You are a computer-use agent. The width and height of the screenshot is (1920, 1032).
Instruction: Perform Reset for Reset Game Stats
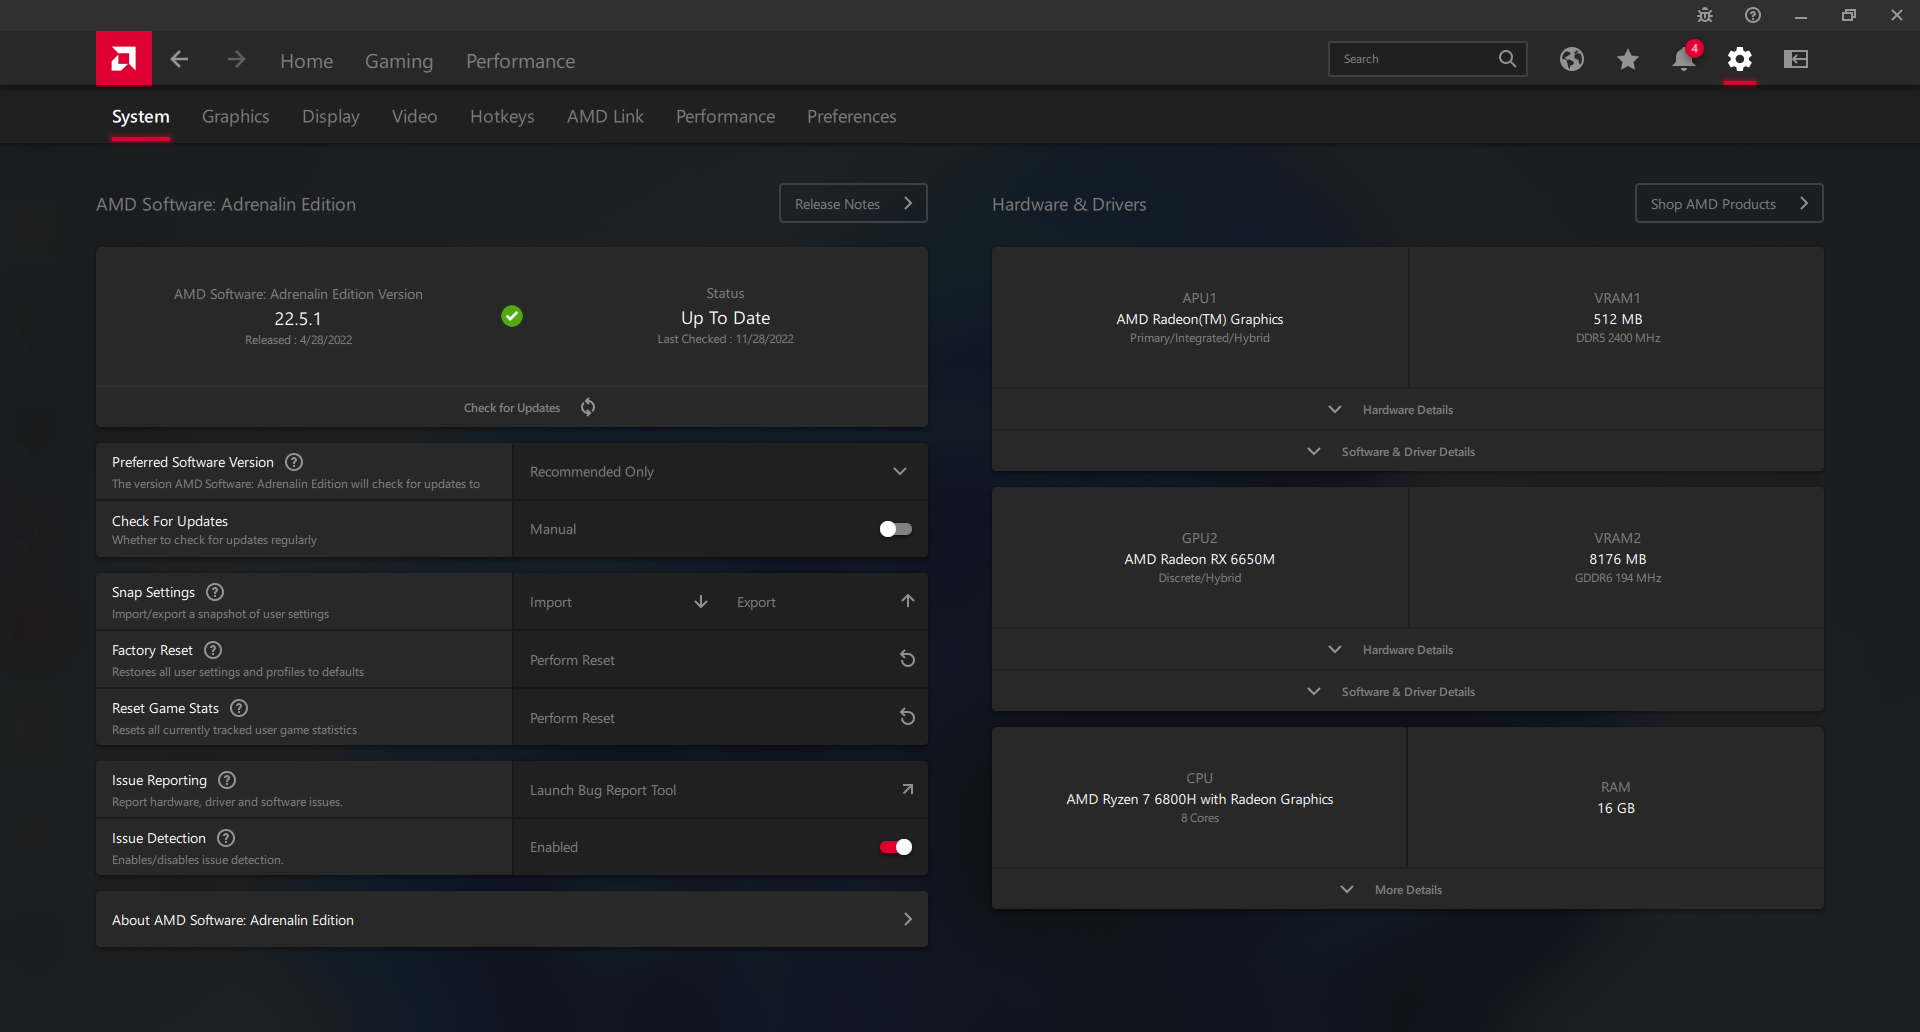click(x=720, y=718)
